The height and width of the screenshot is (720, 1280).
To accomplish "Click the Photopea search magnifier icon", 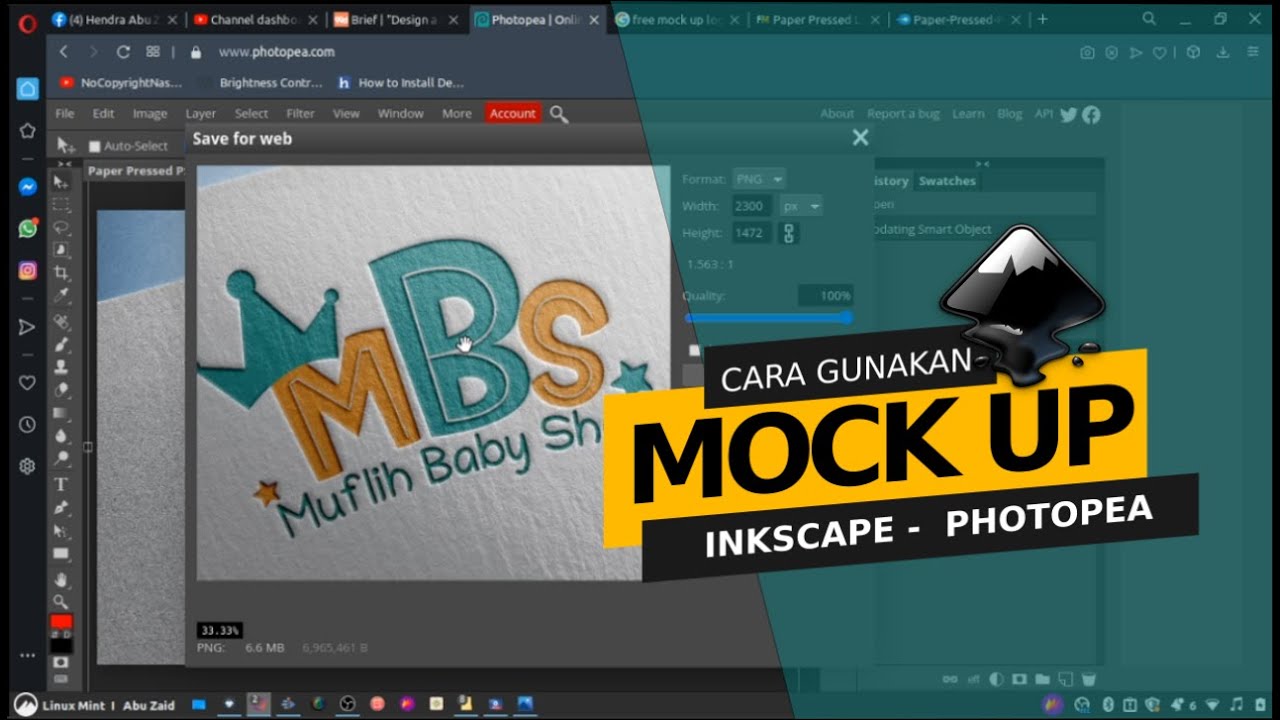I will click(x=559, y=114).
